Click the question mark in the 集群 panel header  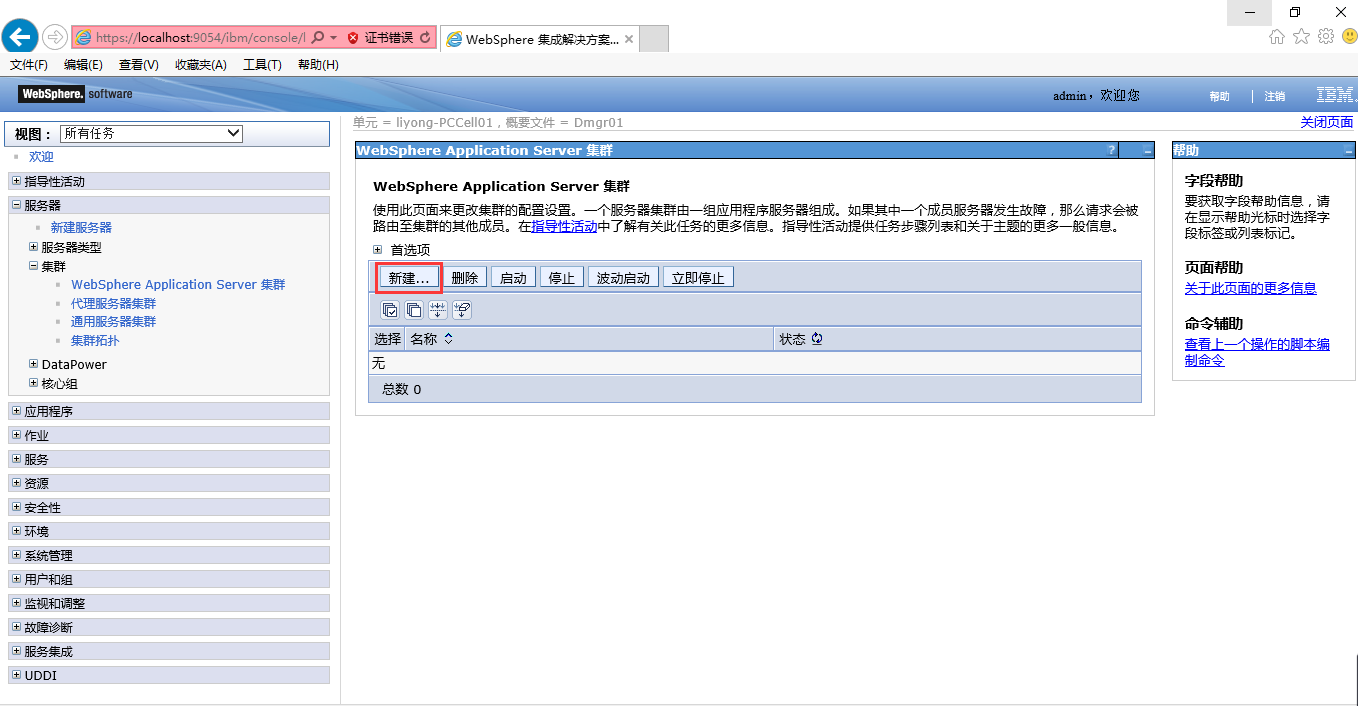(1111, 151)
